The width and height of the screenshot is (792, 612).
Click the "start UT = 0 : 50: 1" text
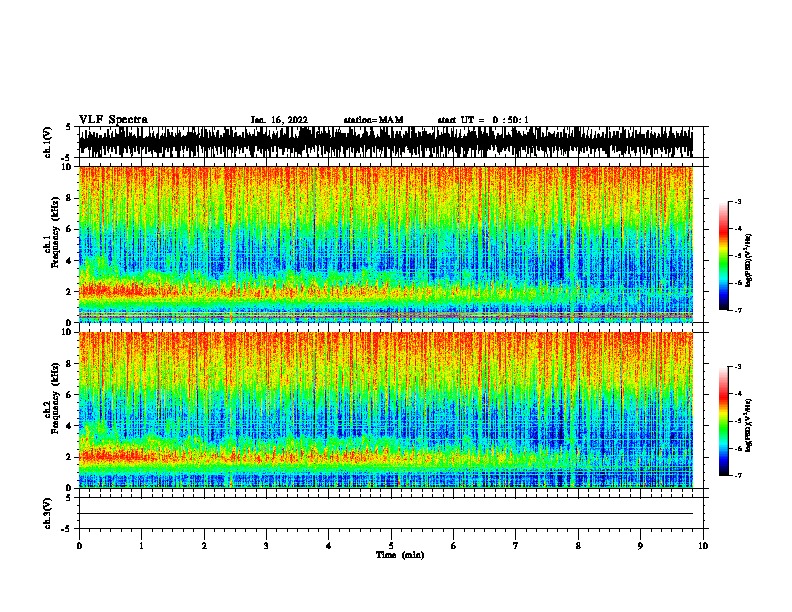483,120
